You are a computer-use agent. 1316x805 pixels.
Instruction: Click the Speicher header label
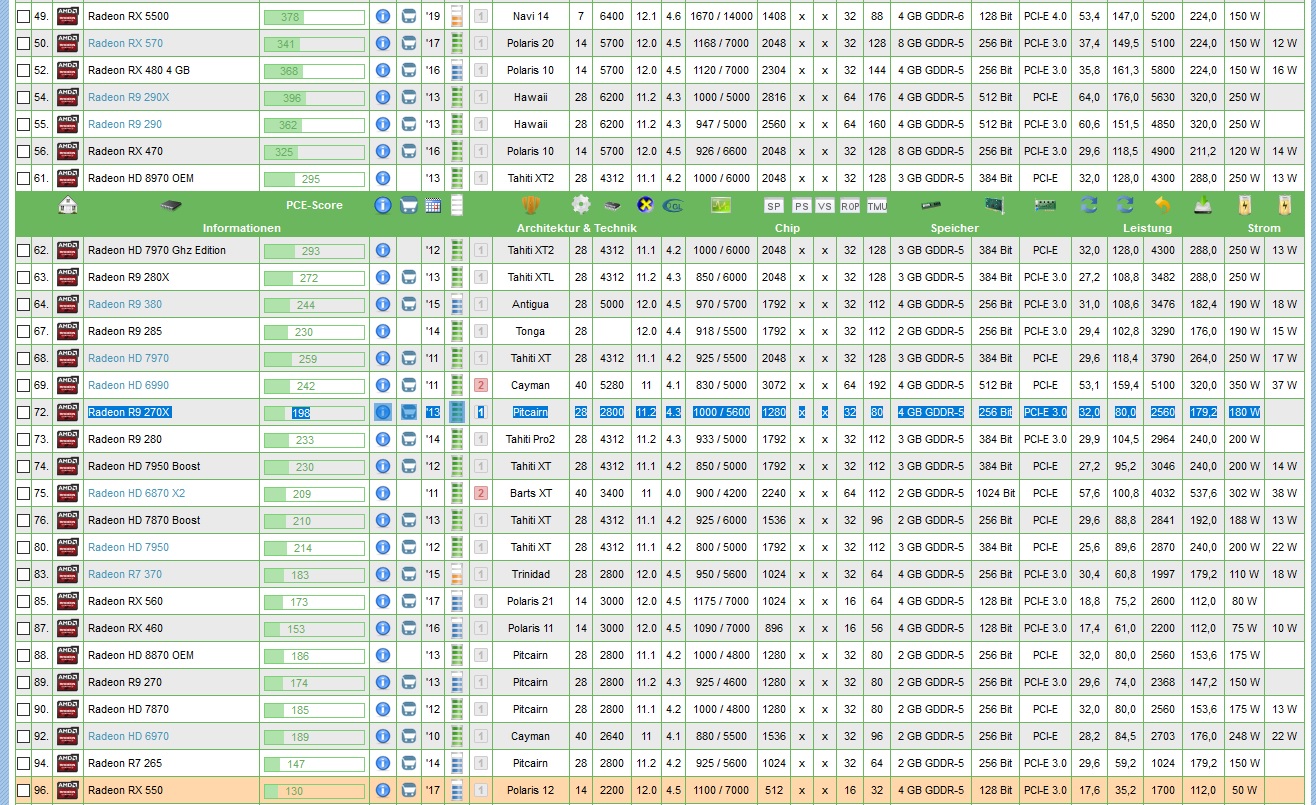[954, 228]
